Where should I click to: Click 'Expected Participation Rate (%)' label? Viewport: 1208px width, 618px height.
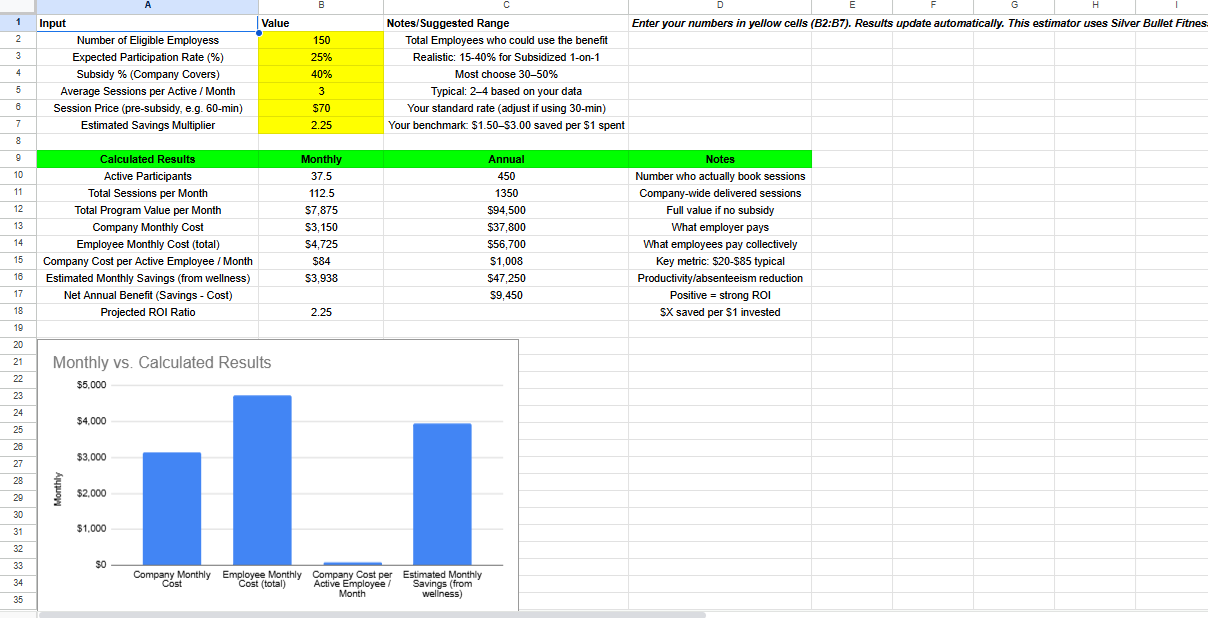[x=148, y=57]
